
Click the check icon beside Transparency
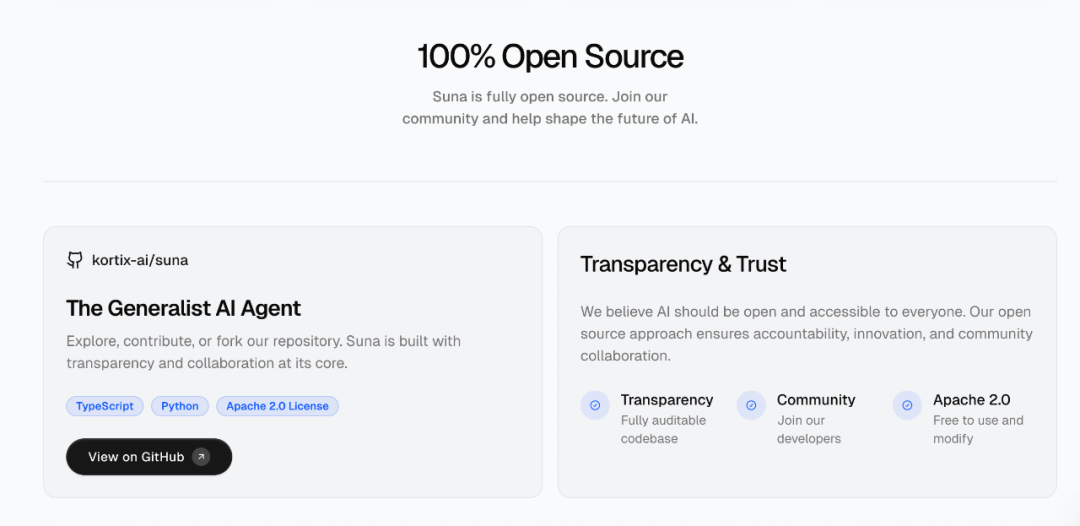(x=595, y=406)
